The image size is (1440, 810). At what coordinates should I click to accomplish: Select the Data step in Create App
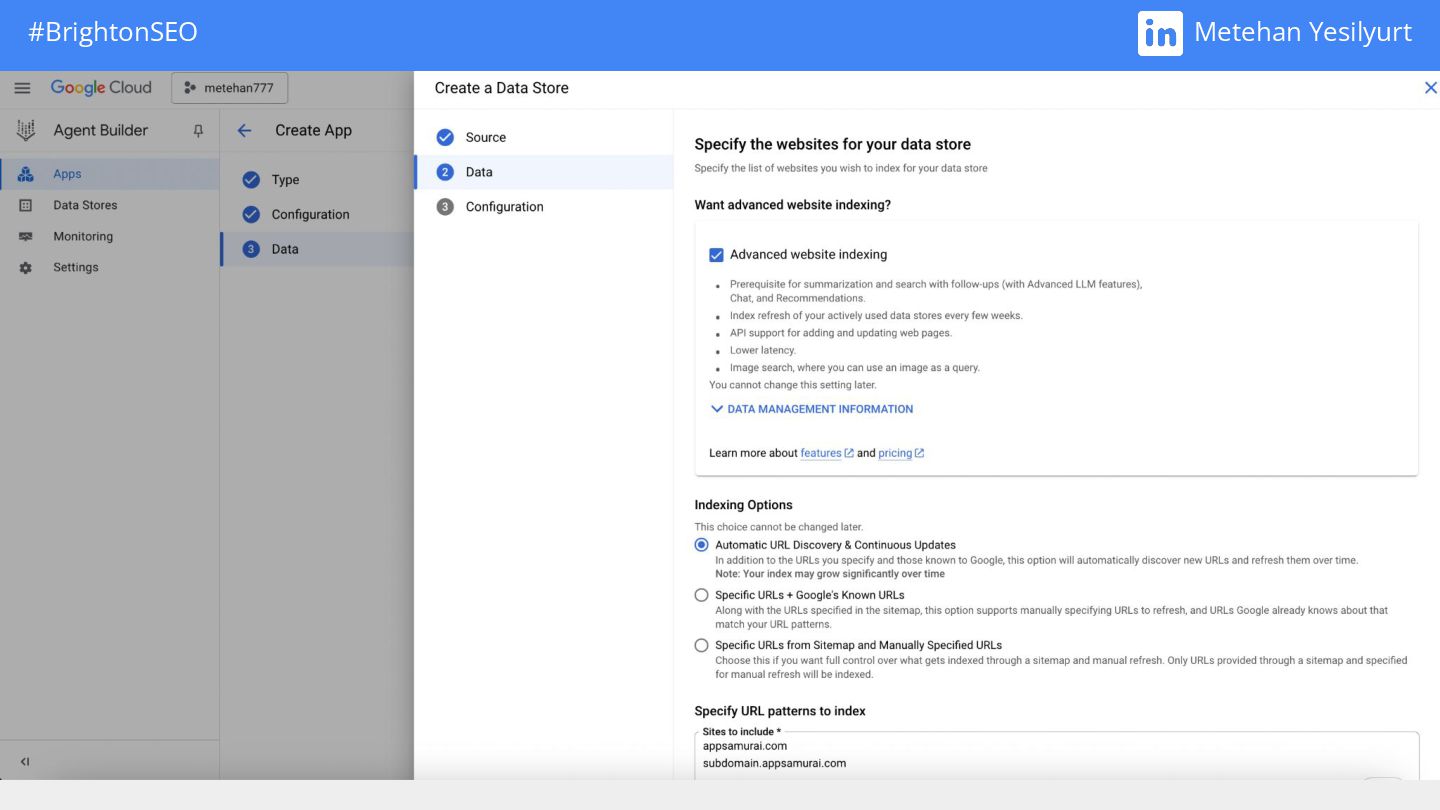317,249
